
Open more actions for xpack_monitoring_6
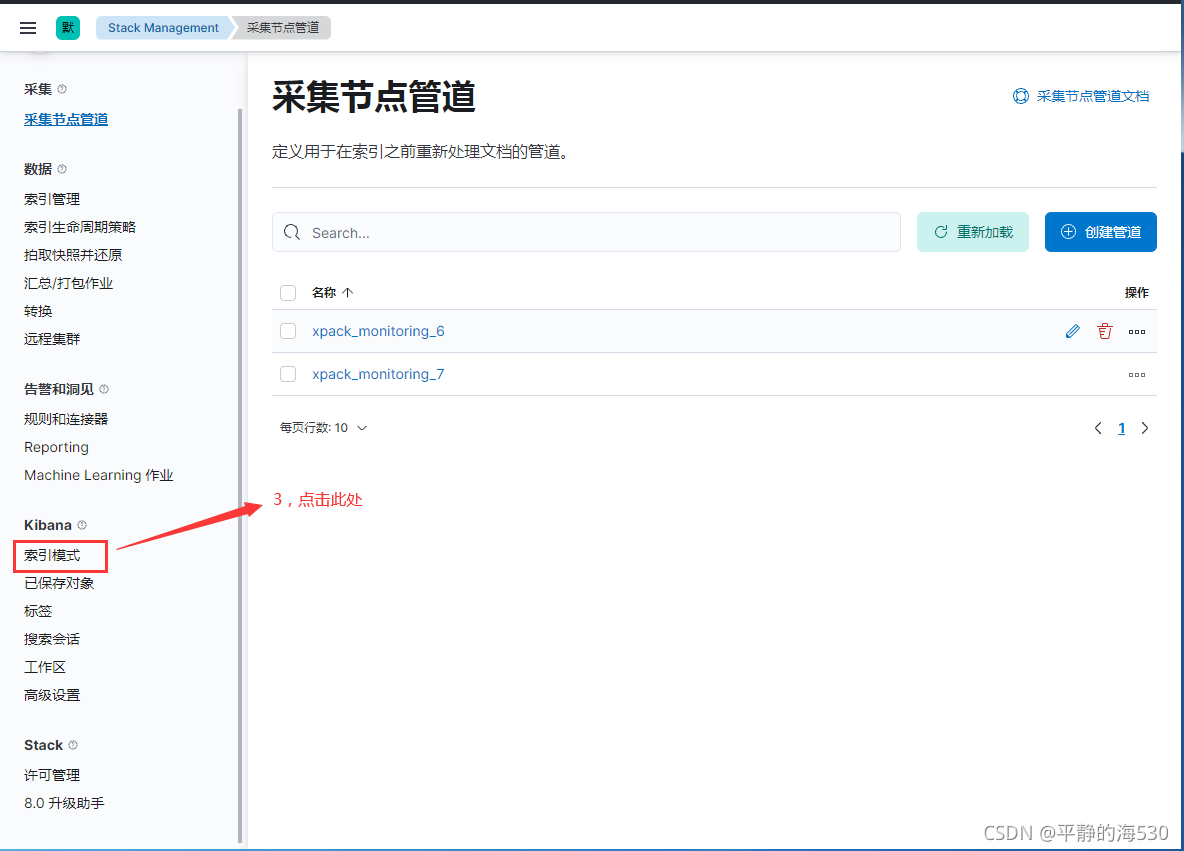(x=1136, y=331)
